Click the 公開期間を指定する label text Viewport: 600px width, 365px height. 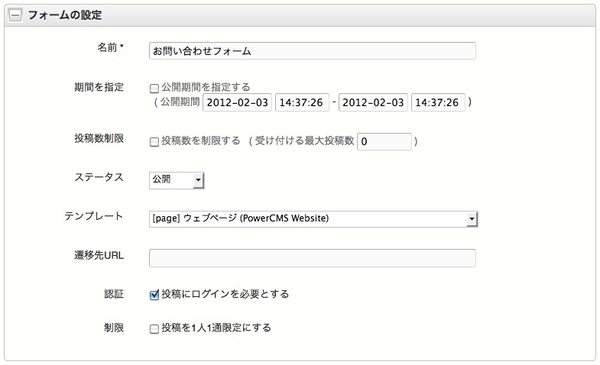pyautogui.click(x=205, y=87)
